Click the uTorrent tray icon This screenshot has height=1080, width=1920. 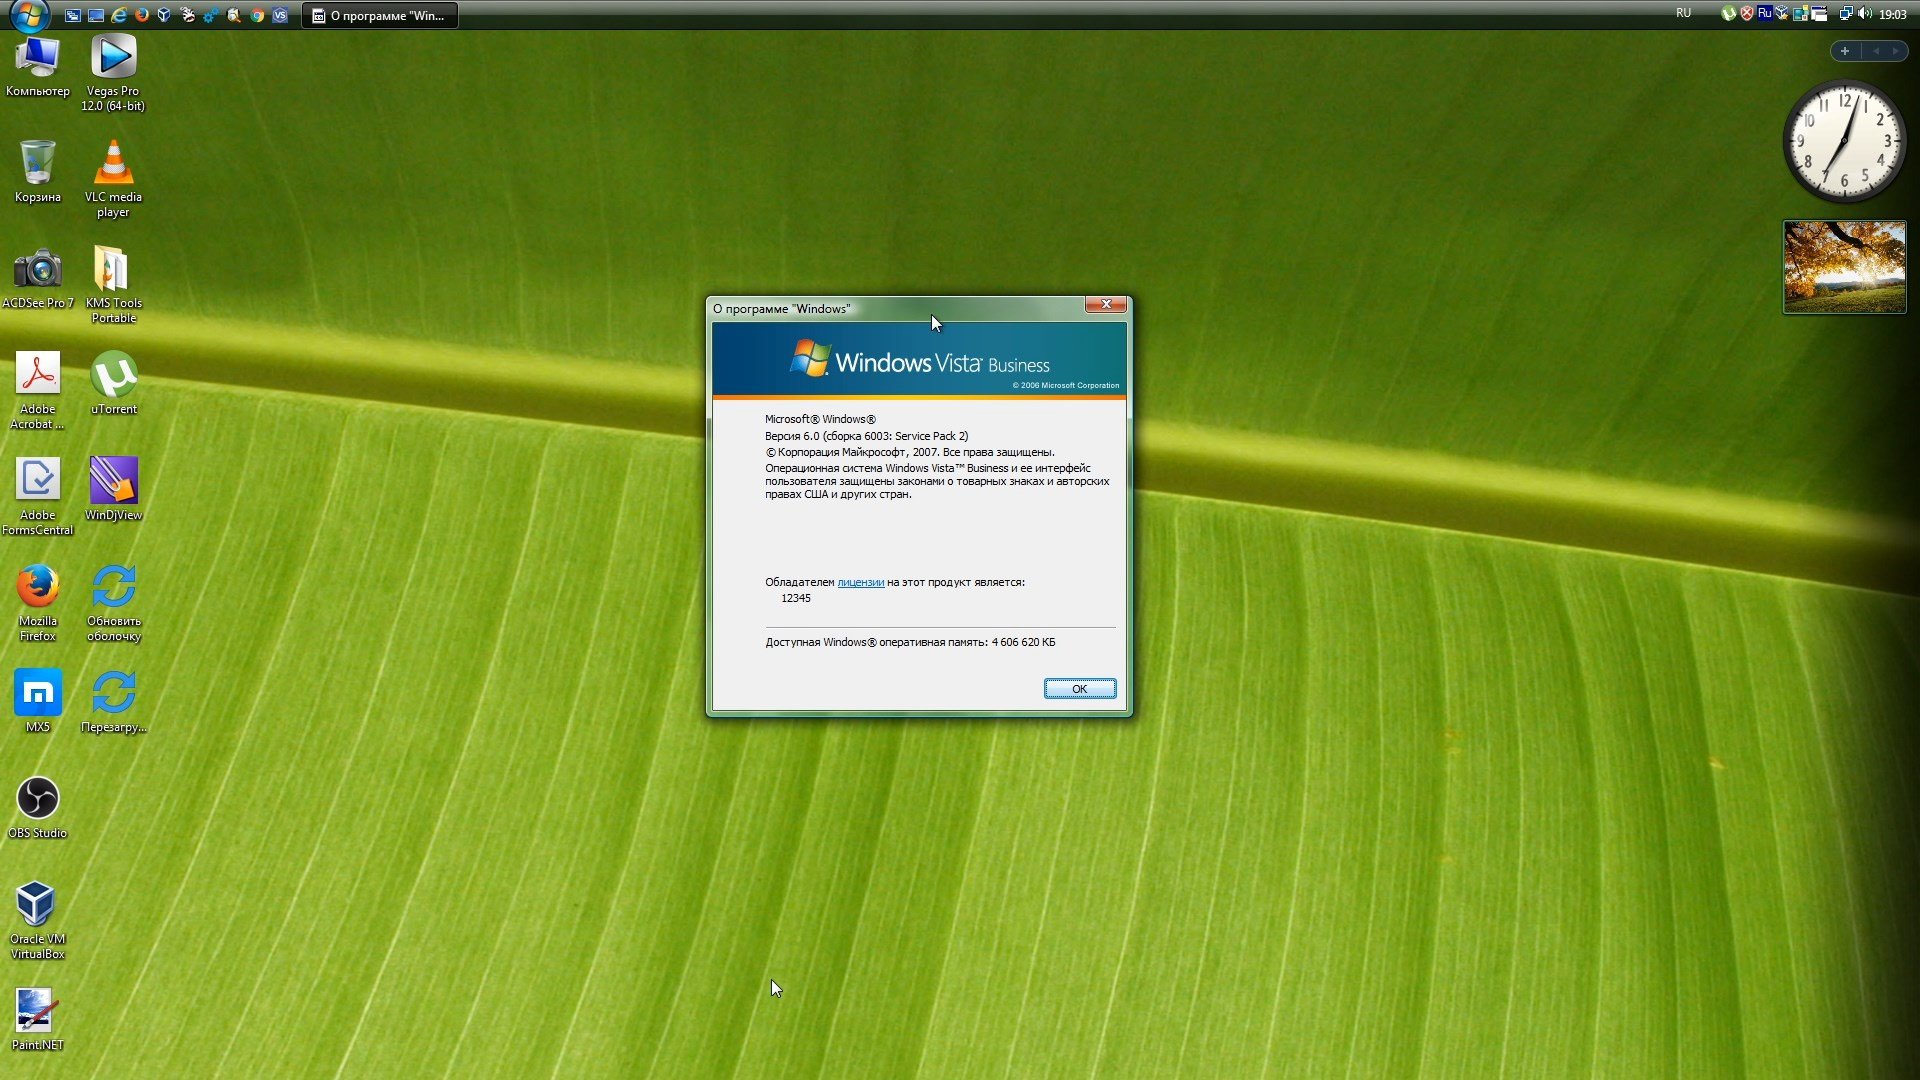click(x=1727, y=14)
